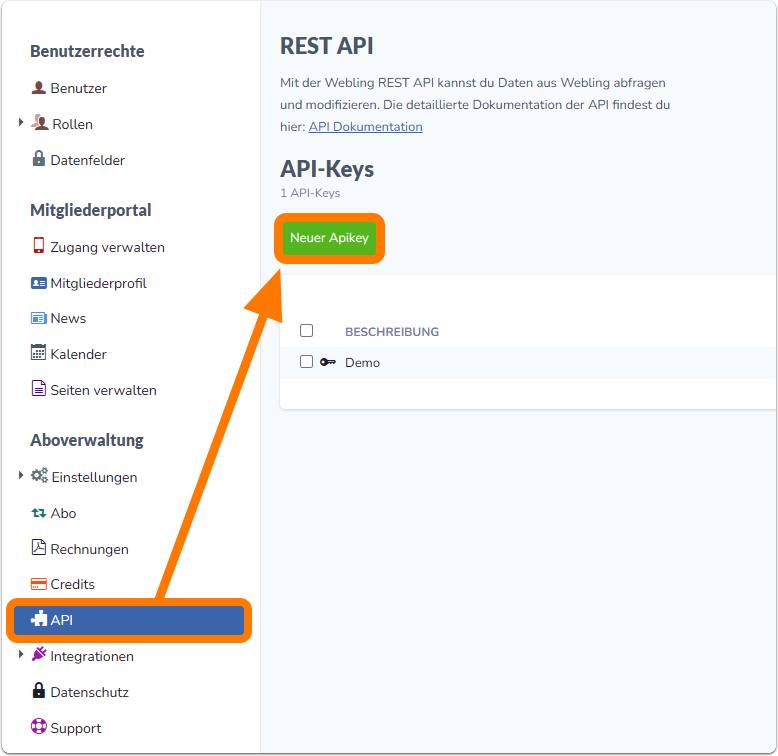
Task: Open the News menu label
Action: pos(68,318)
